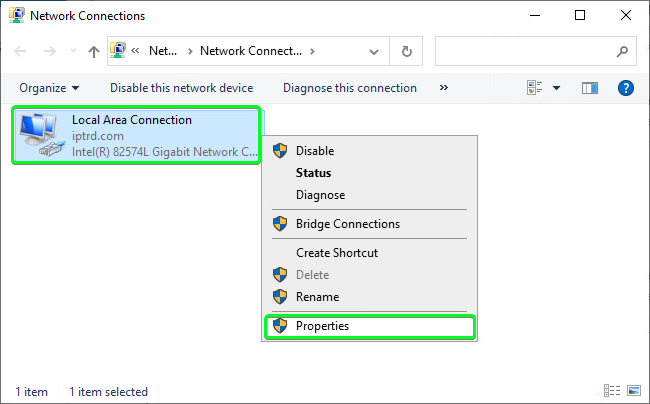
Task: Click shield icon beside Delete
Action: pos(280,275)
